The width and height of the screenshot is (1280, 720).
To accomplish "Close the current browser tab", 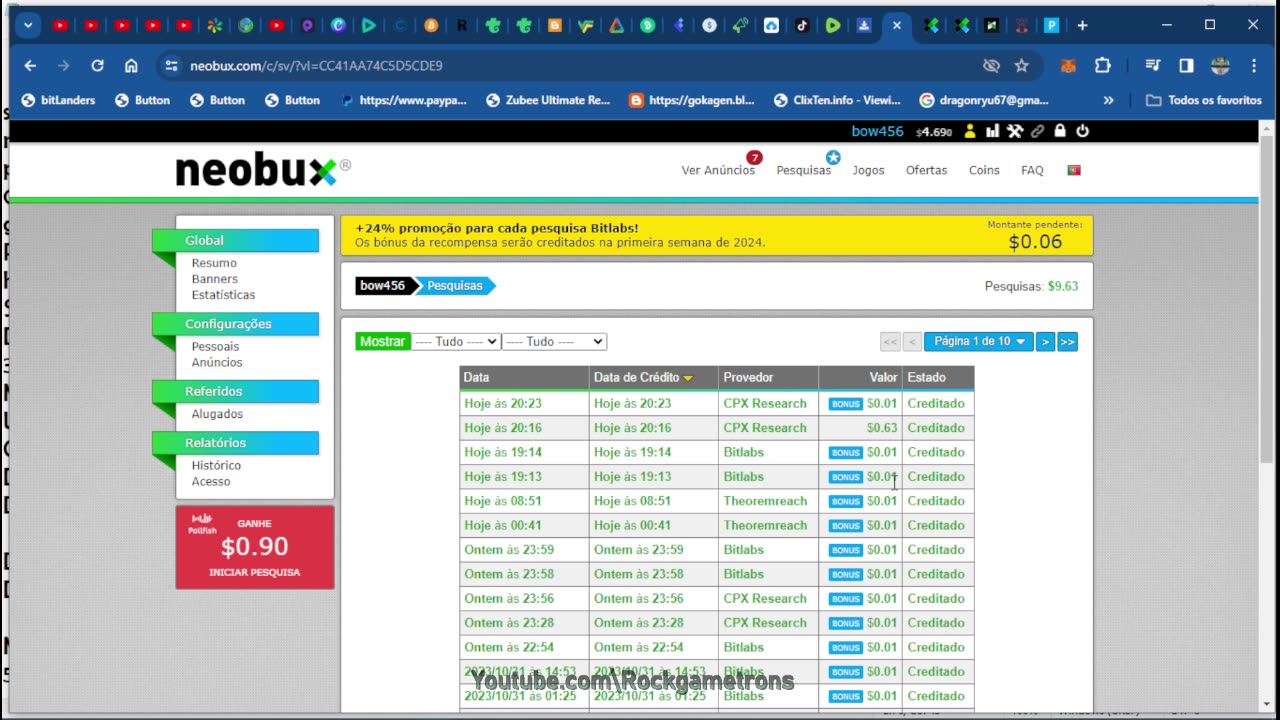I will pyautogui.click(x=896, y=26).
